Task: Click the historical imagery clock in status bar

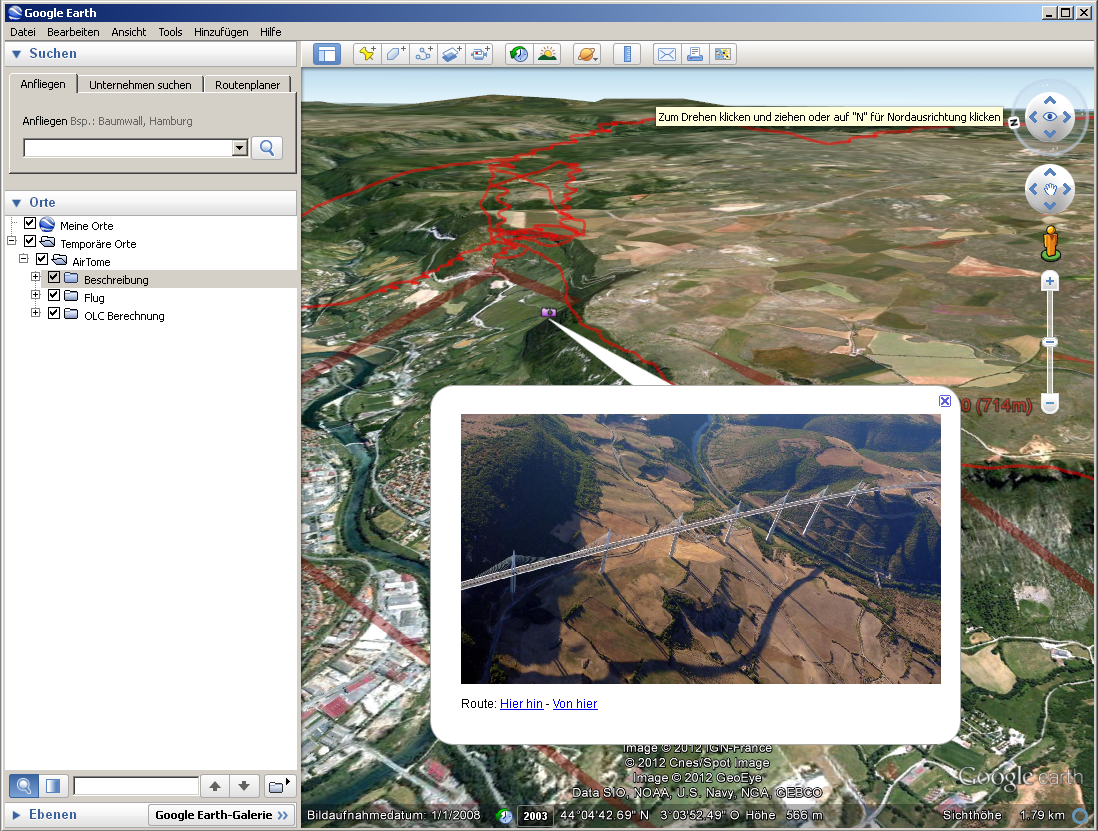Action: 504,816
